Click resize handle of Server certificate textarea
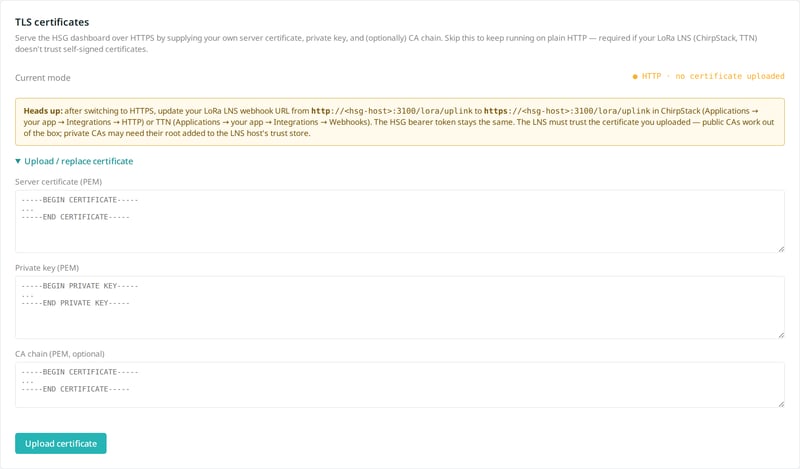 [781, 249]
